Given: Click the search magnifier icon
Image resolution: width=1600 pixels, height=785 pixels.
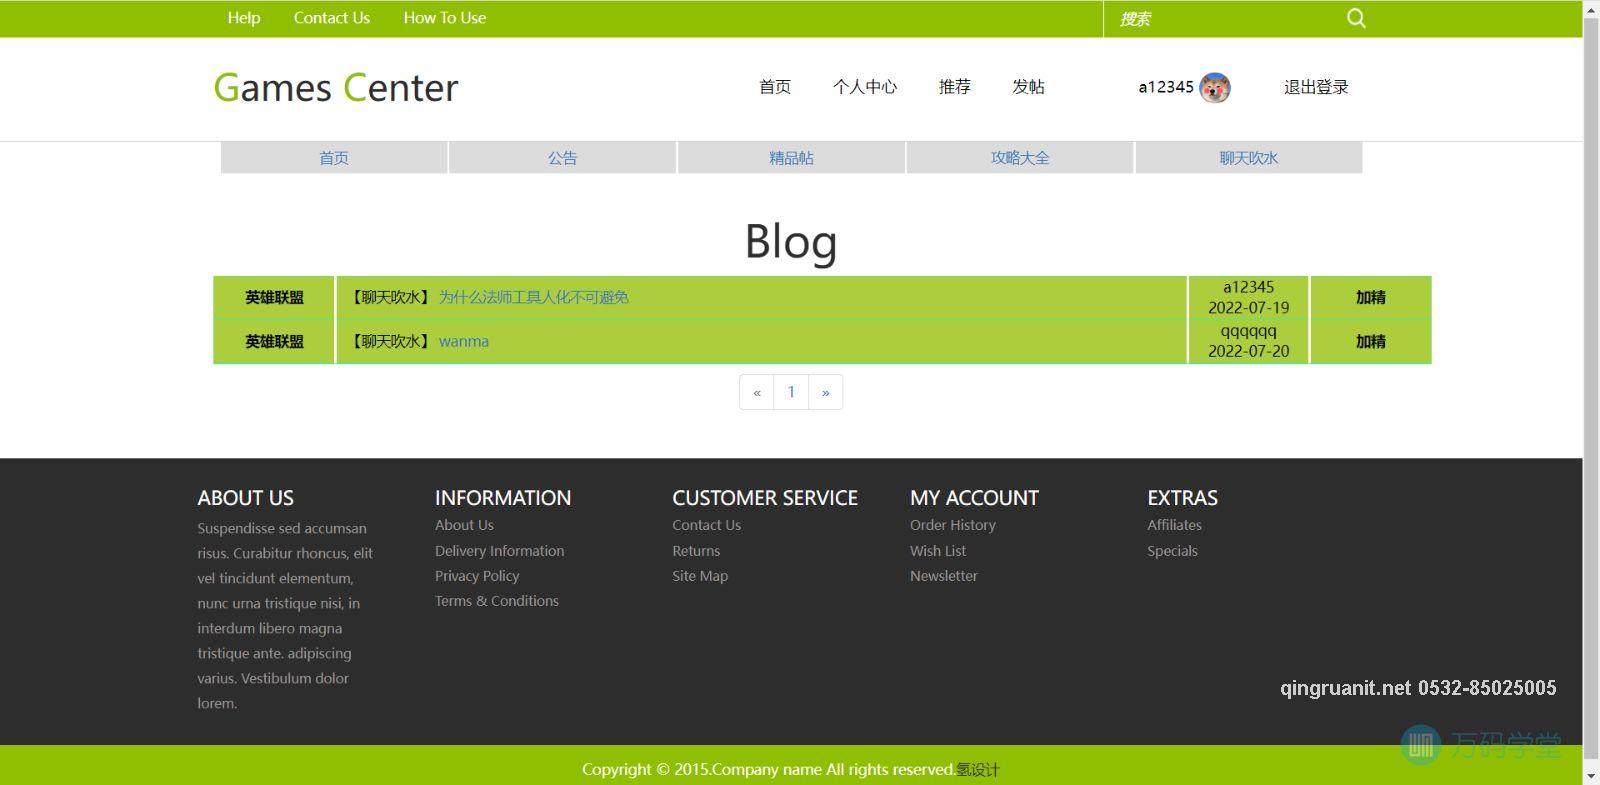Looking at the screenshot, I should coord(1356,18).
